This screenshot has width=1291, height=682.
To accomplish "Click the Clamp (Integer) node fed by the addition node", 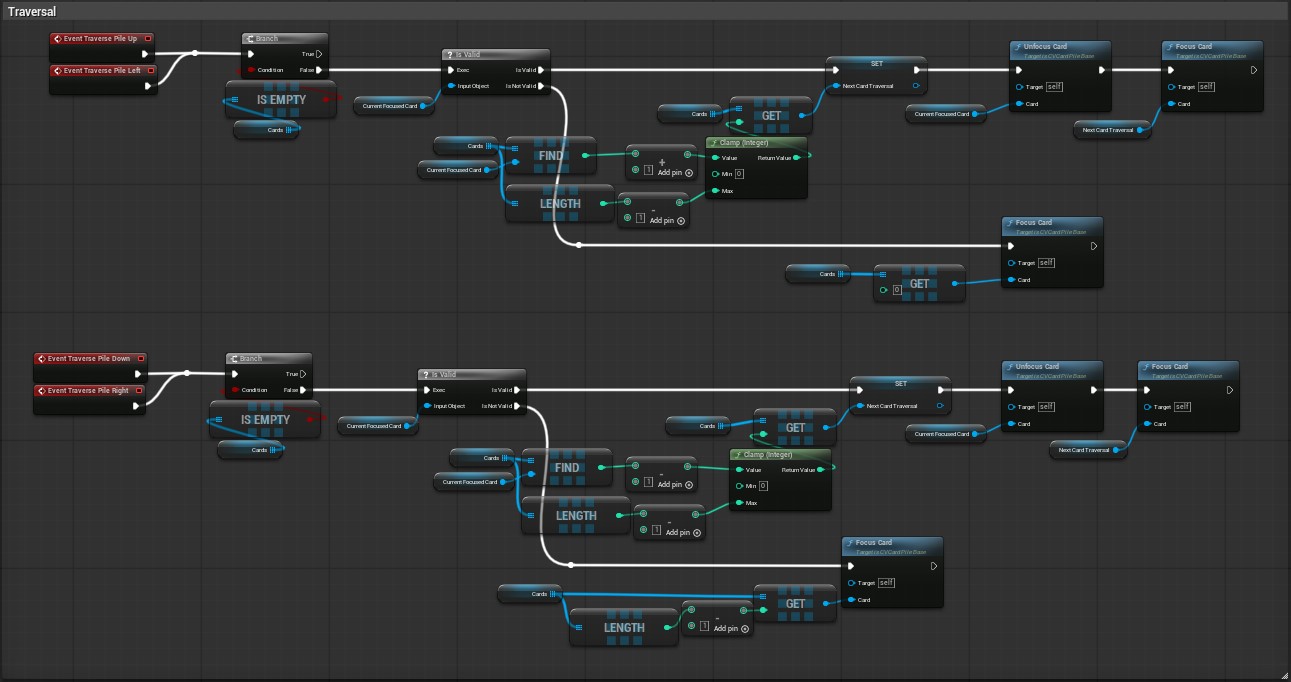I will pyautogui.click(x=756, y=167).
